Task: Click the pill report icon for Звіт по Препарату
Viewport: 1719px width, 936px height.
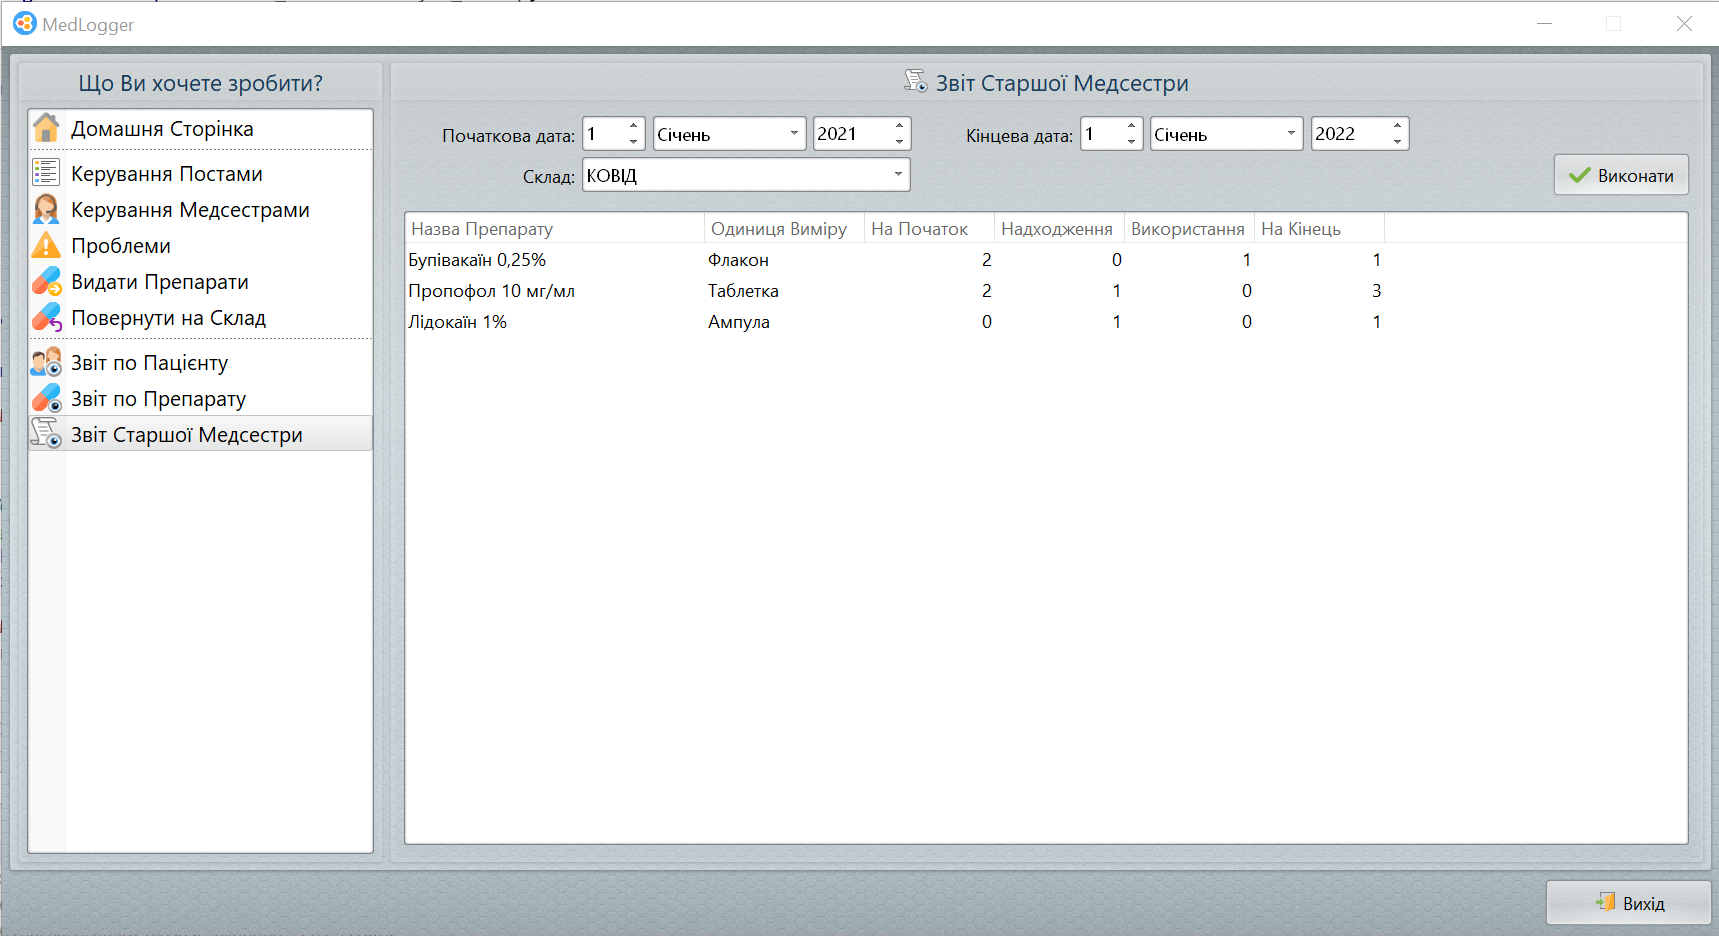Action: click(x=46, y=398)
